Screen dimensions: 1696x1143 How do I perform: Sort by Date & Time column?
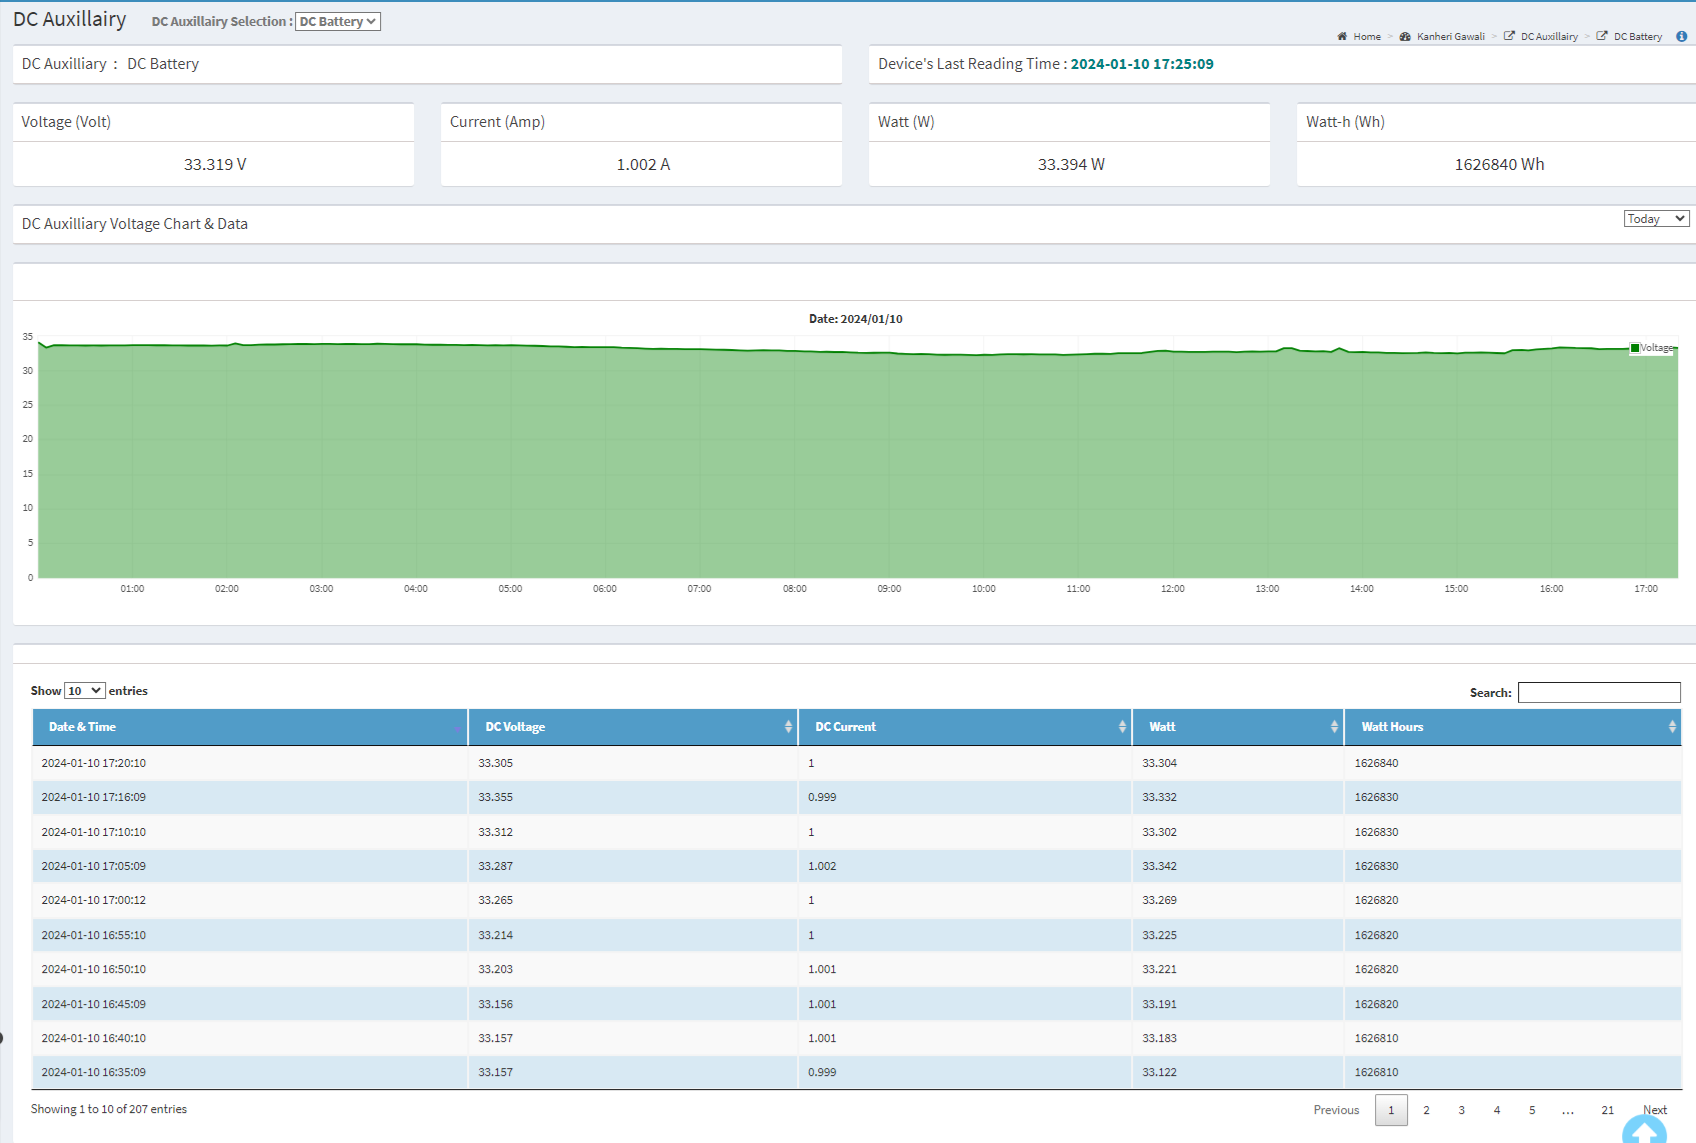[x=250, y=727]
